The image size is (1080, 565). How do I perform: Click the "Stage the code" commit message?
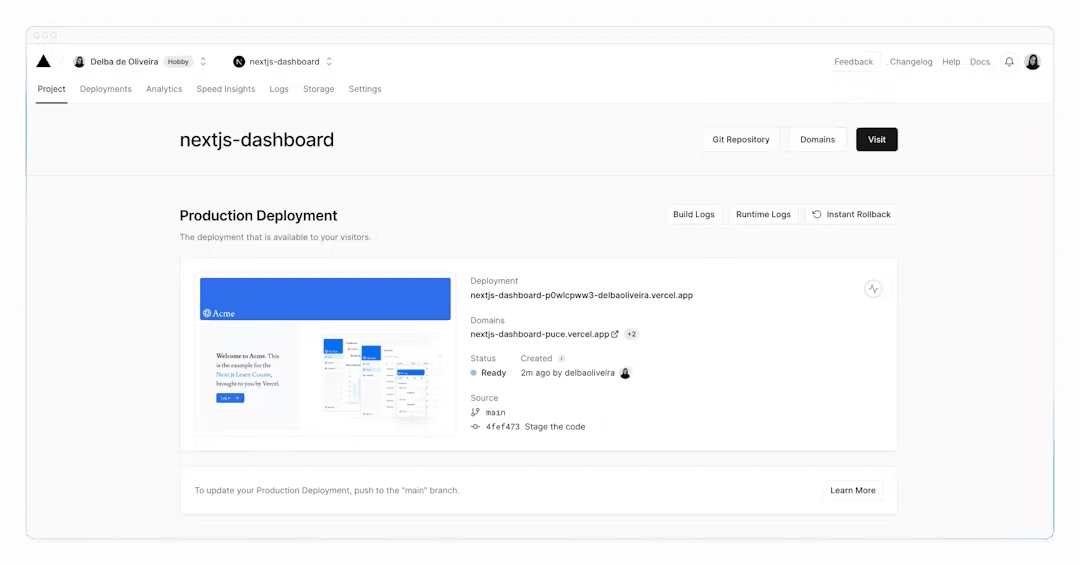pos(555,427)
